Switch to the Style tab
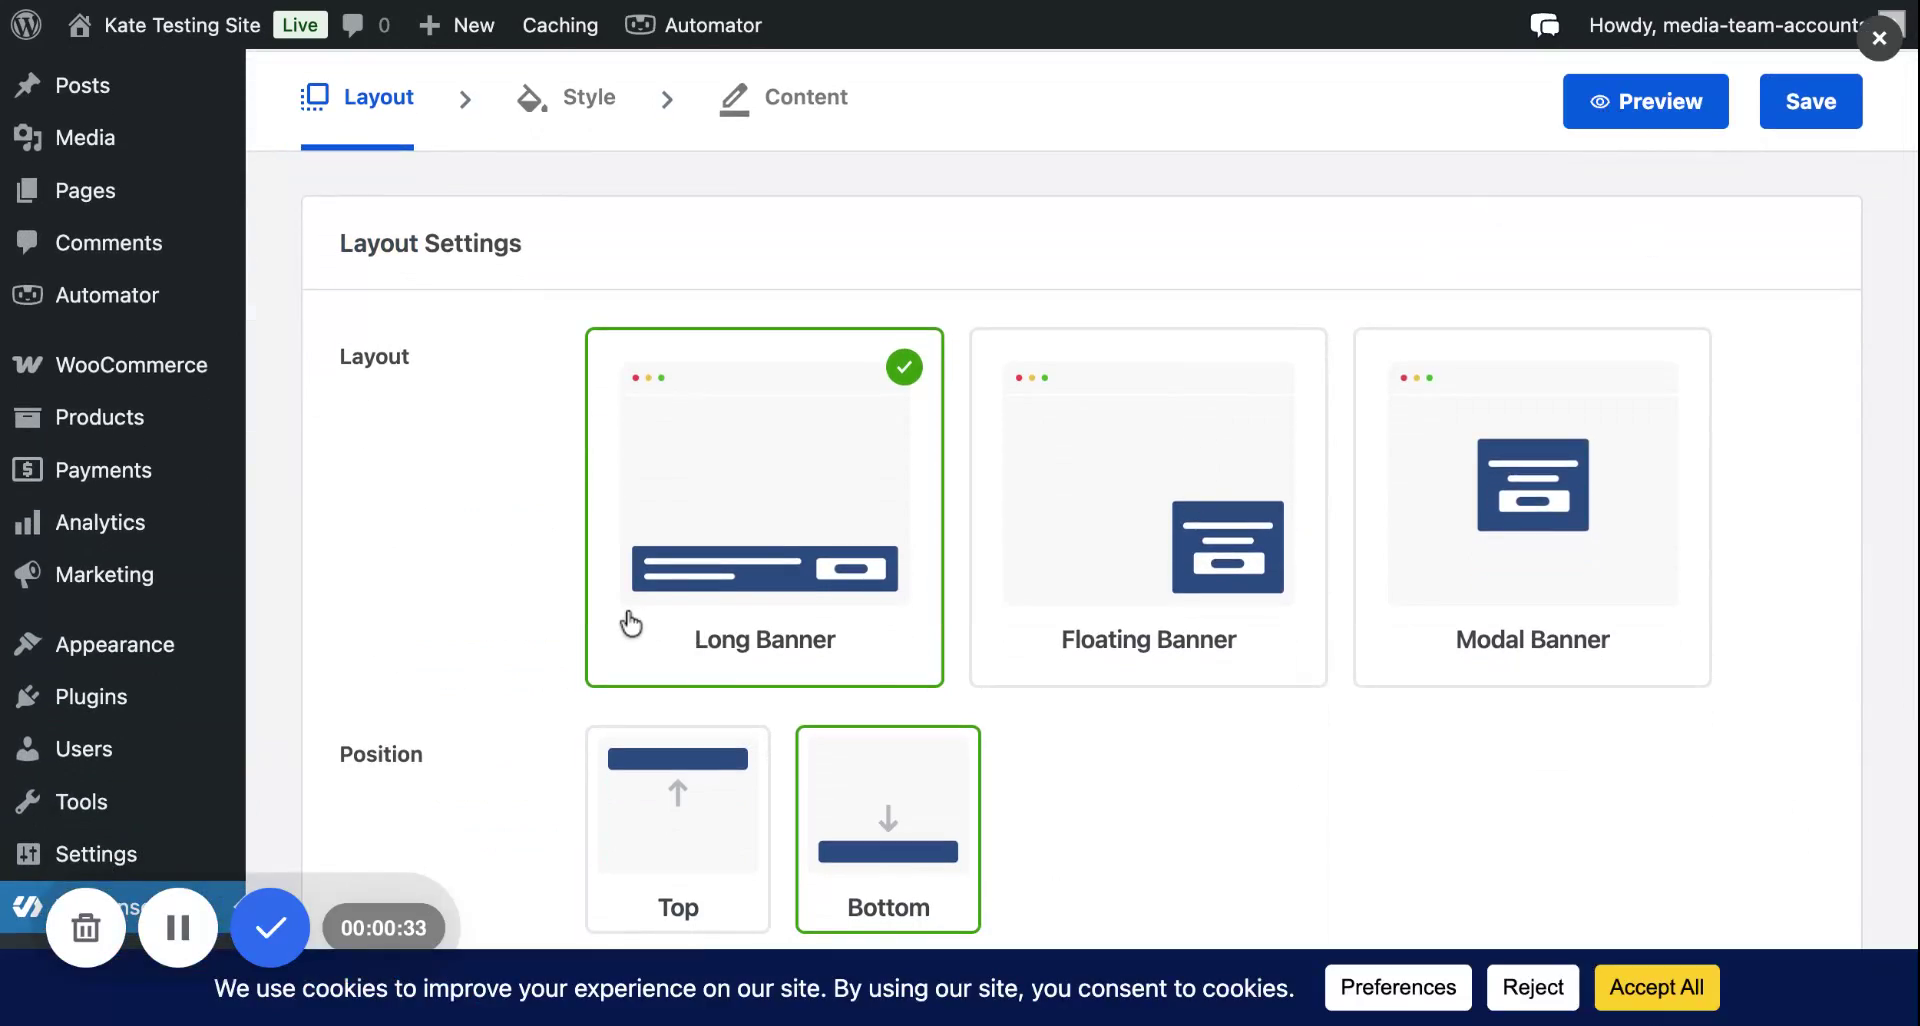The height and width of the screenshot is (1026, 1920). tap(567, 97)
